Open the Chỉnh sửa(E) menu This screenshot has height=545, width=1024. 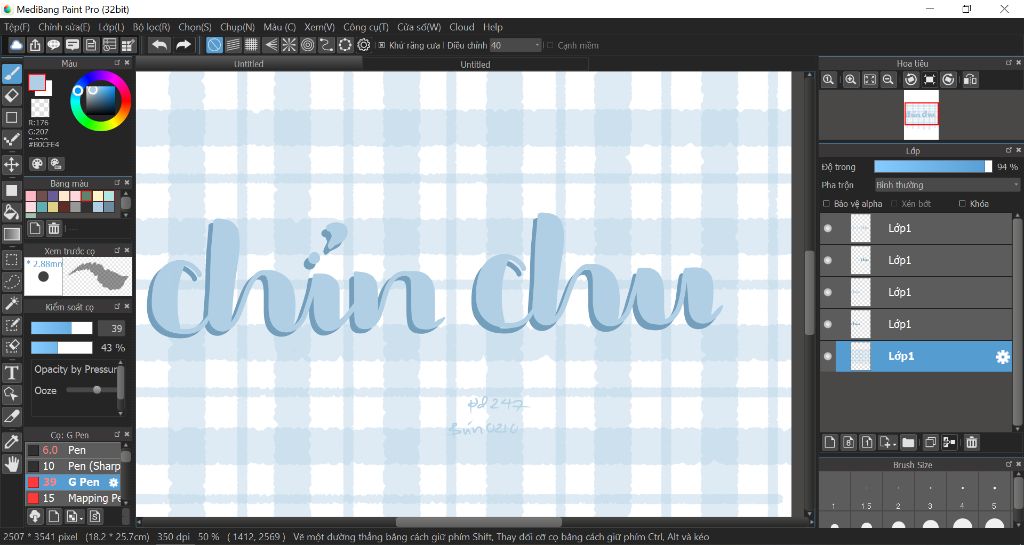64,27
